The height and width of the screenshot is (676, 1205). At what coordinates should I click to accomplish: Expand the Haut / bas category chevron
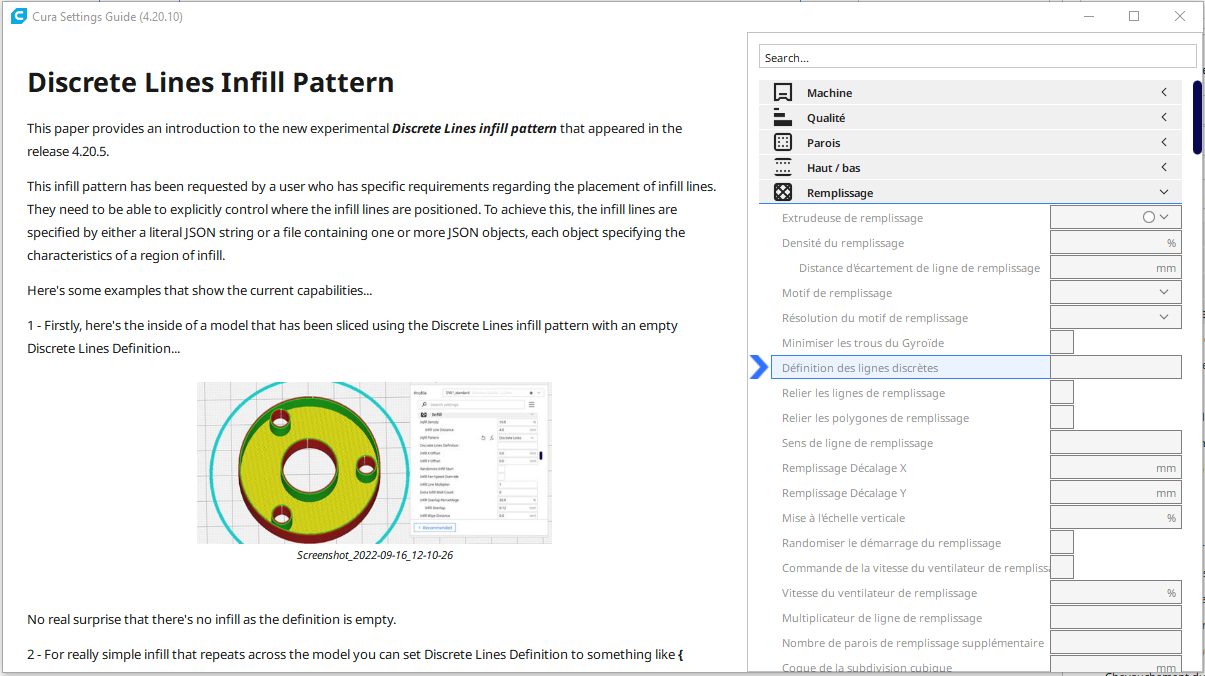tap(1164, 168)
